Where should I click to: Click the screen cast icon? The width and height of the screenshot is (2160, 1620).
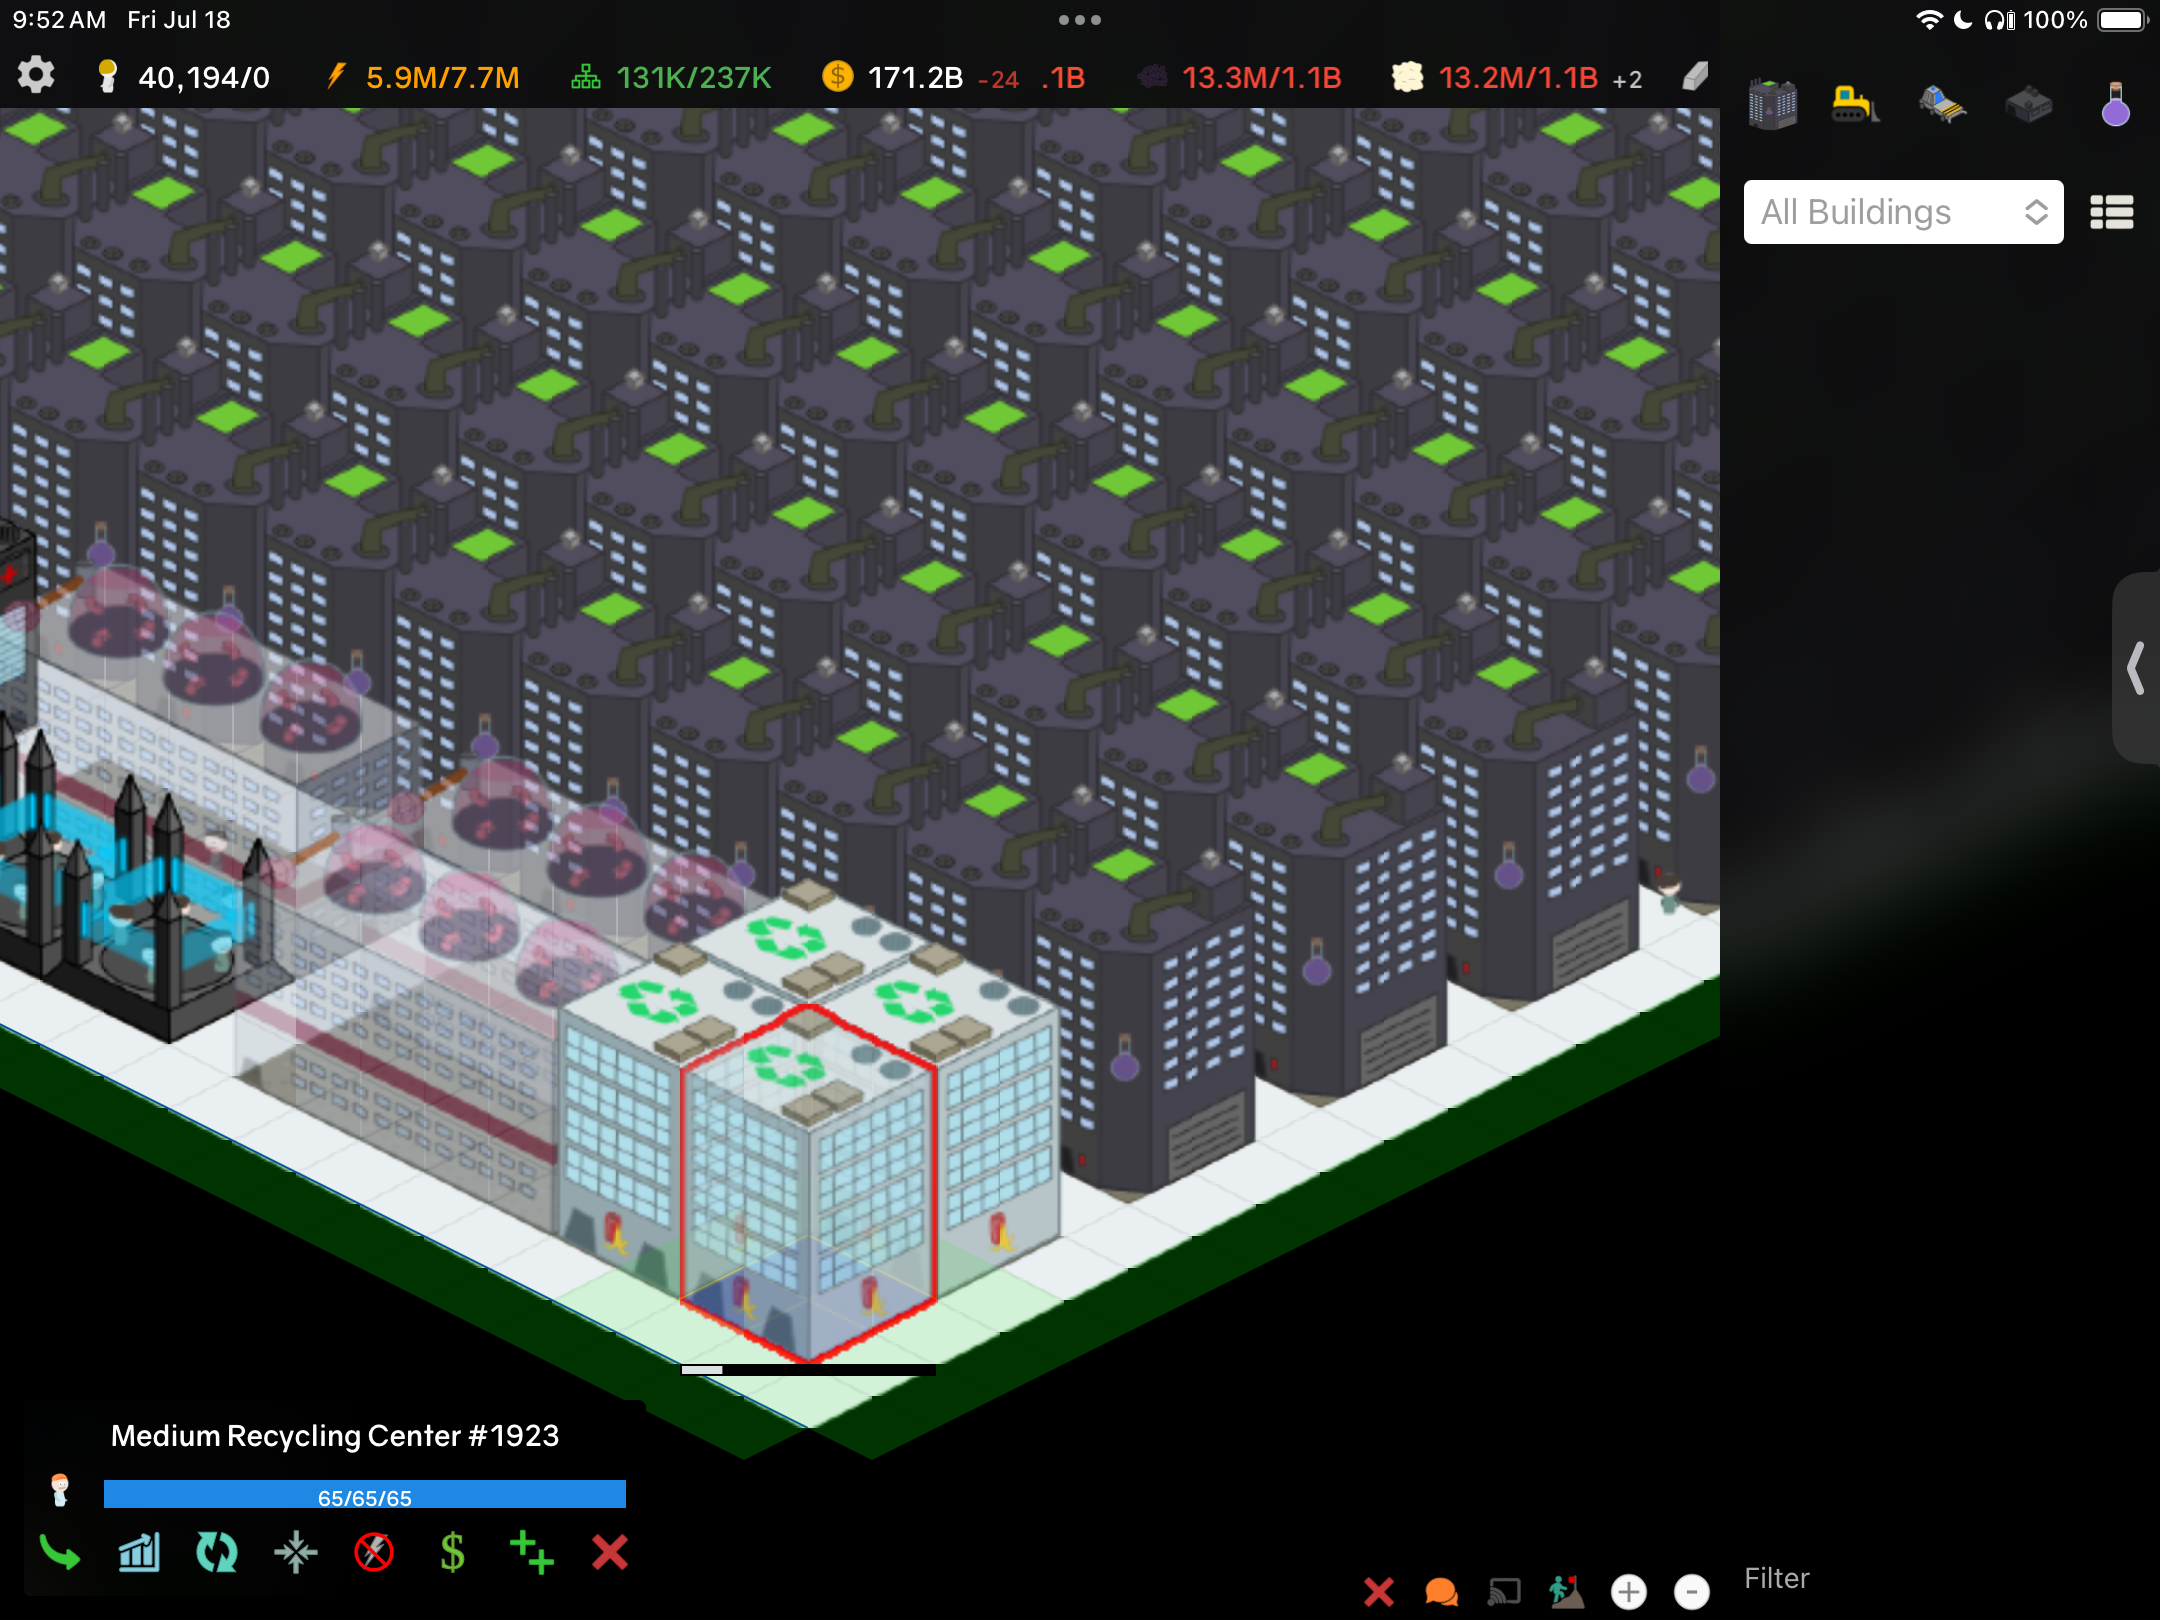1504,1591
